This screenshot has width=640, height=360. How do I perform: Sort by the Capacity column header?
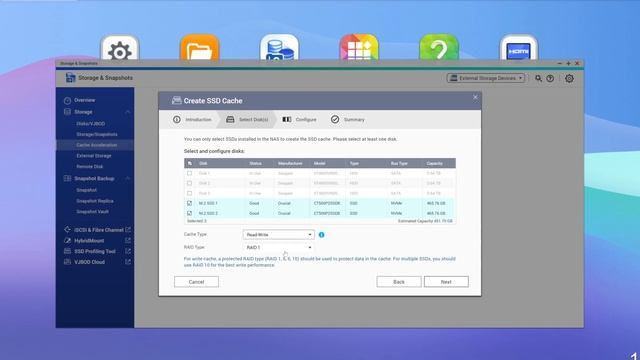(x=435, y=163)
